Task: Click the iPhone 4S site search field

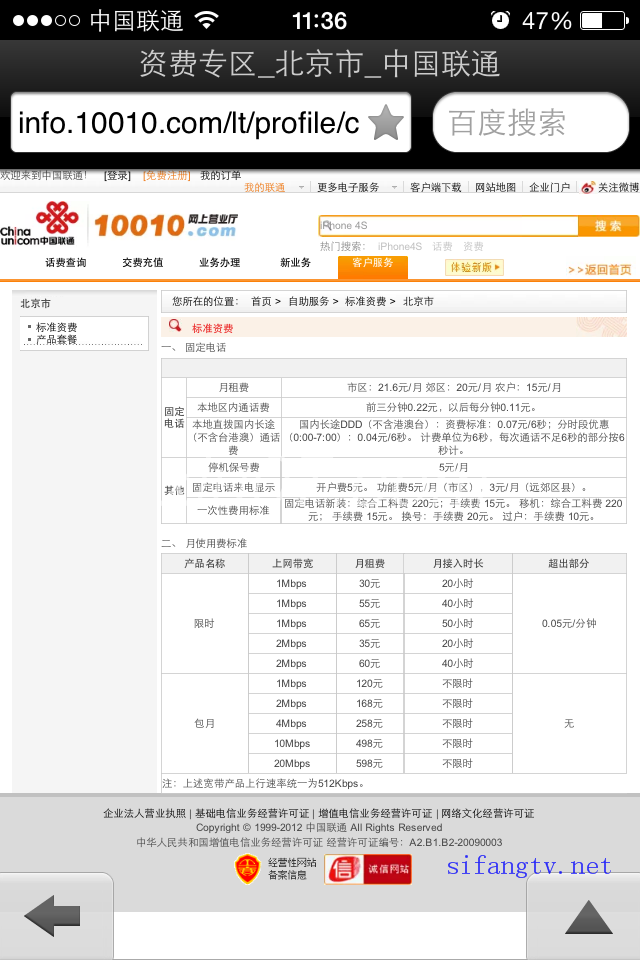Action: (x=448, y=225)
